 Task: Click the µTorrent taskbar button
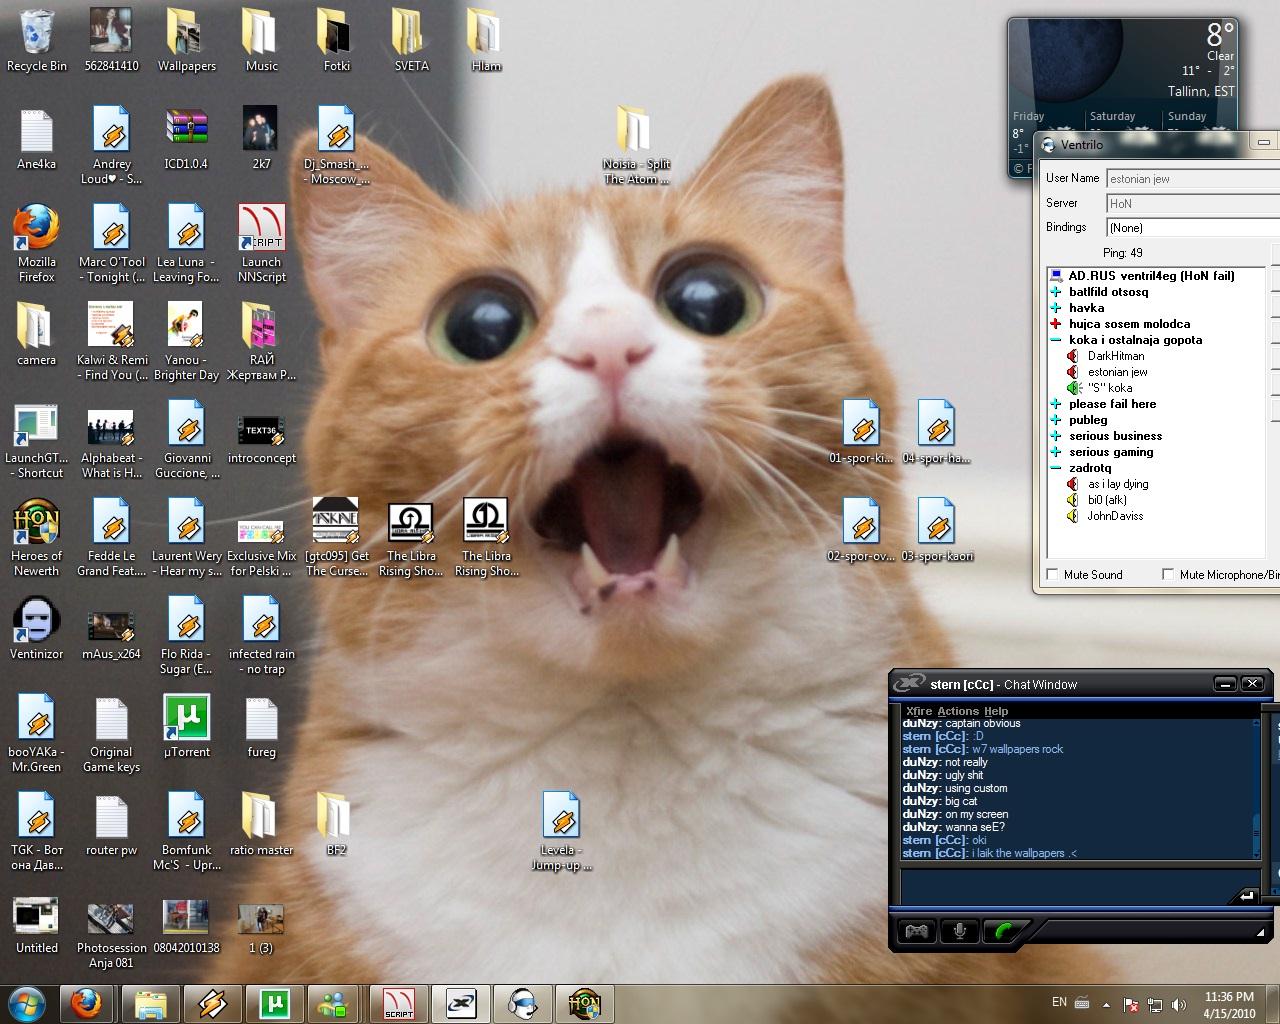pyautogui.click(x=274, y=1003)
